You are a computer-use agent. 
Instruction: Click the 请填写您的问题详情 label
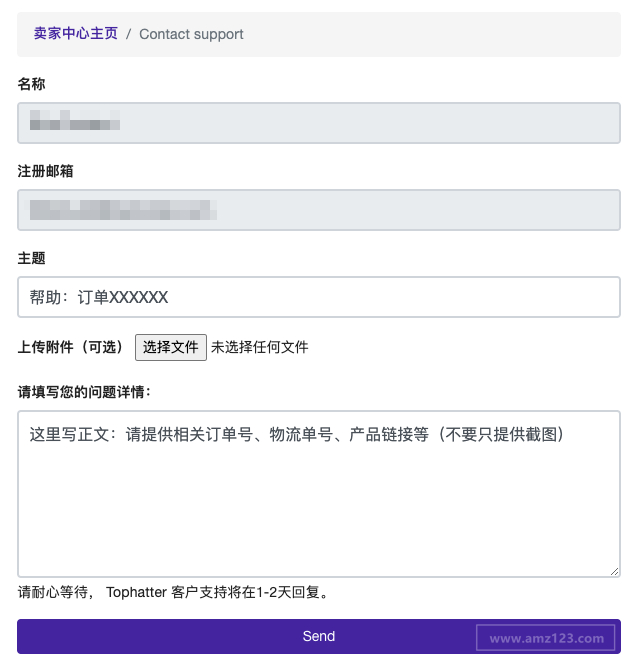click(84, 392)
